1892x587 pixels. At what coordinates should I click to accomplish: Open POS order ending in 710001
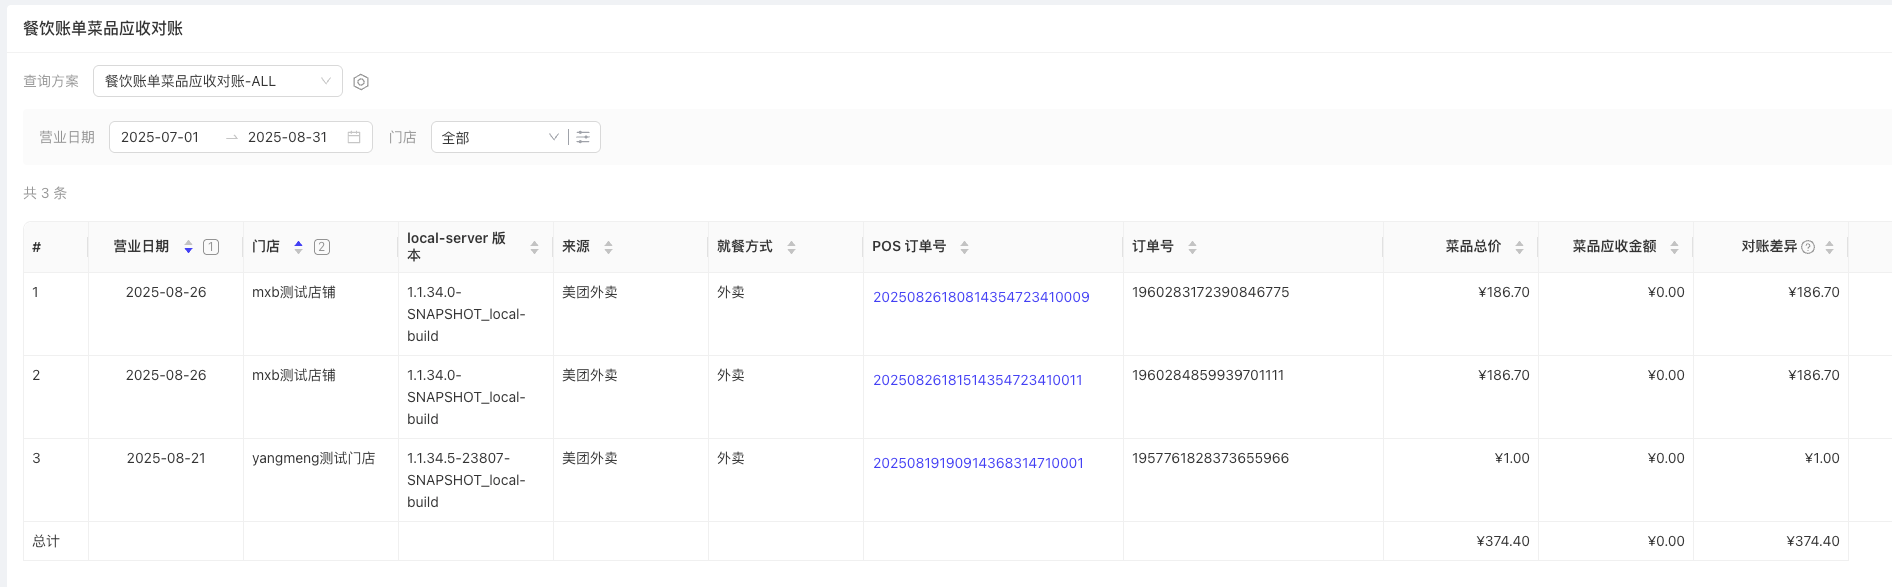[x=977, y=463]
